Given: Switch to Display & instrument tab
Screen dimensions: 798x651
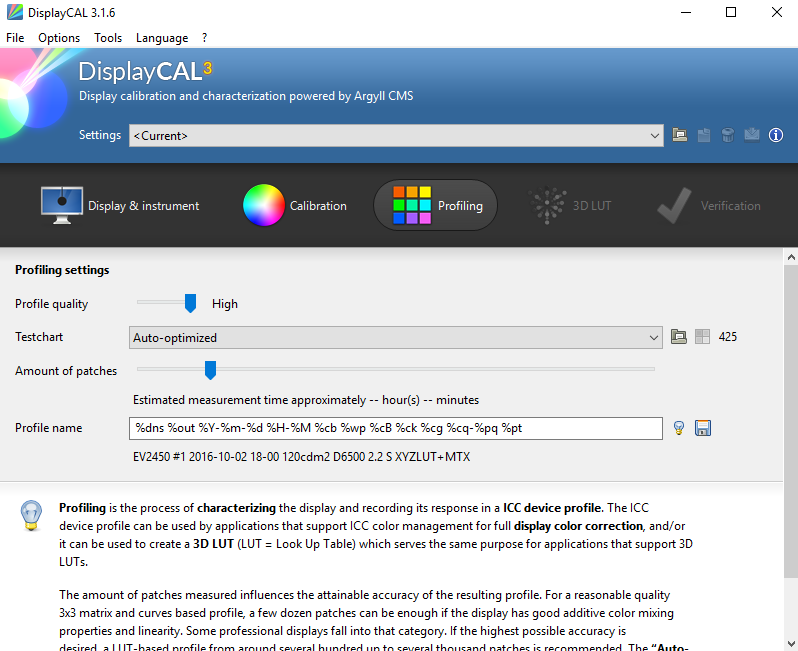Looking at the screenshot, I should point(120,205).
